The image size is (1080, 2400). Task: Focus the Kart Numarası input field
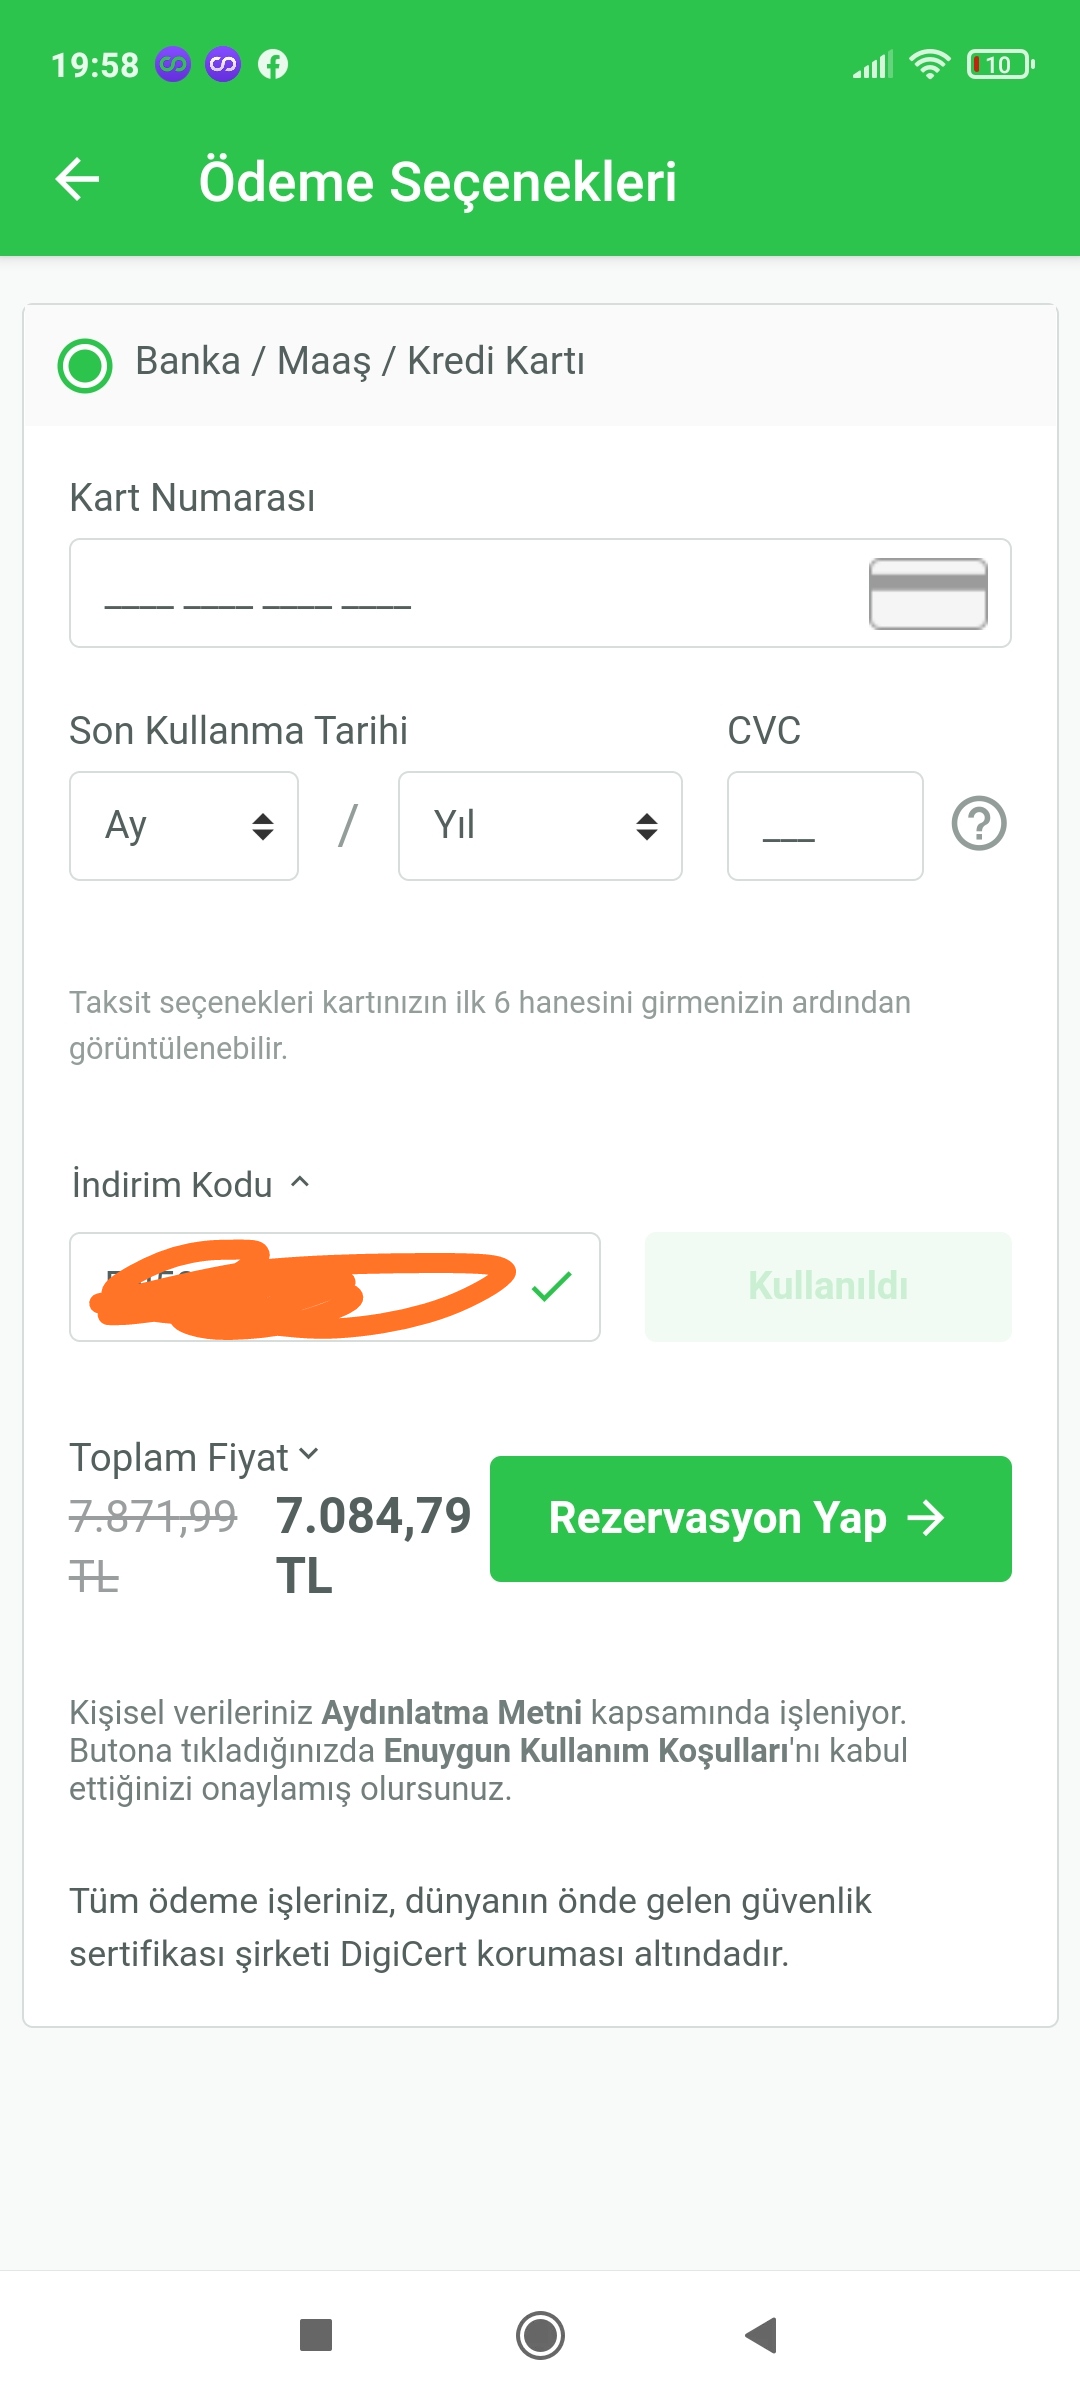tap(540, 593)
